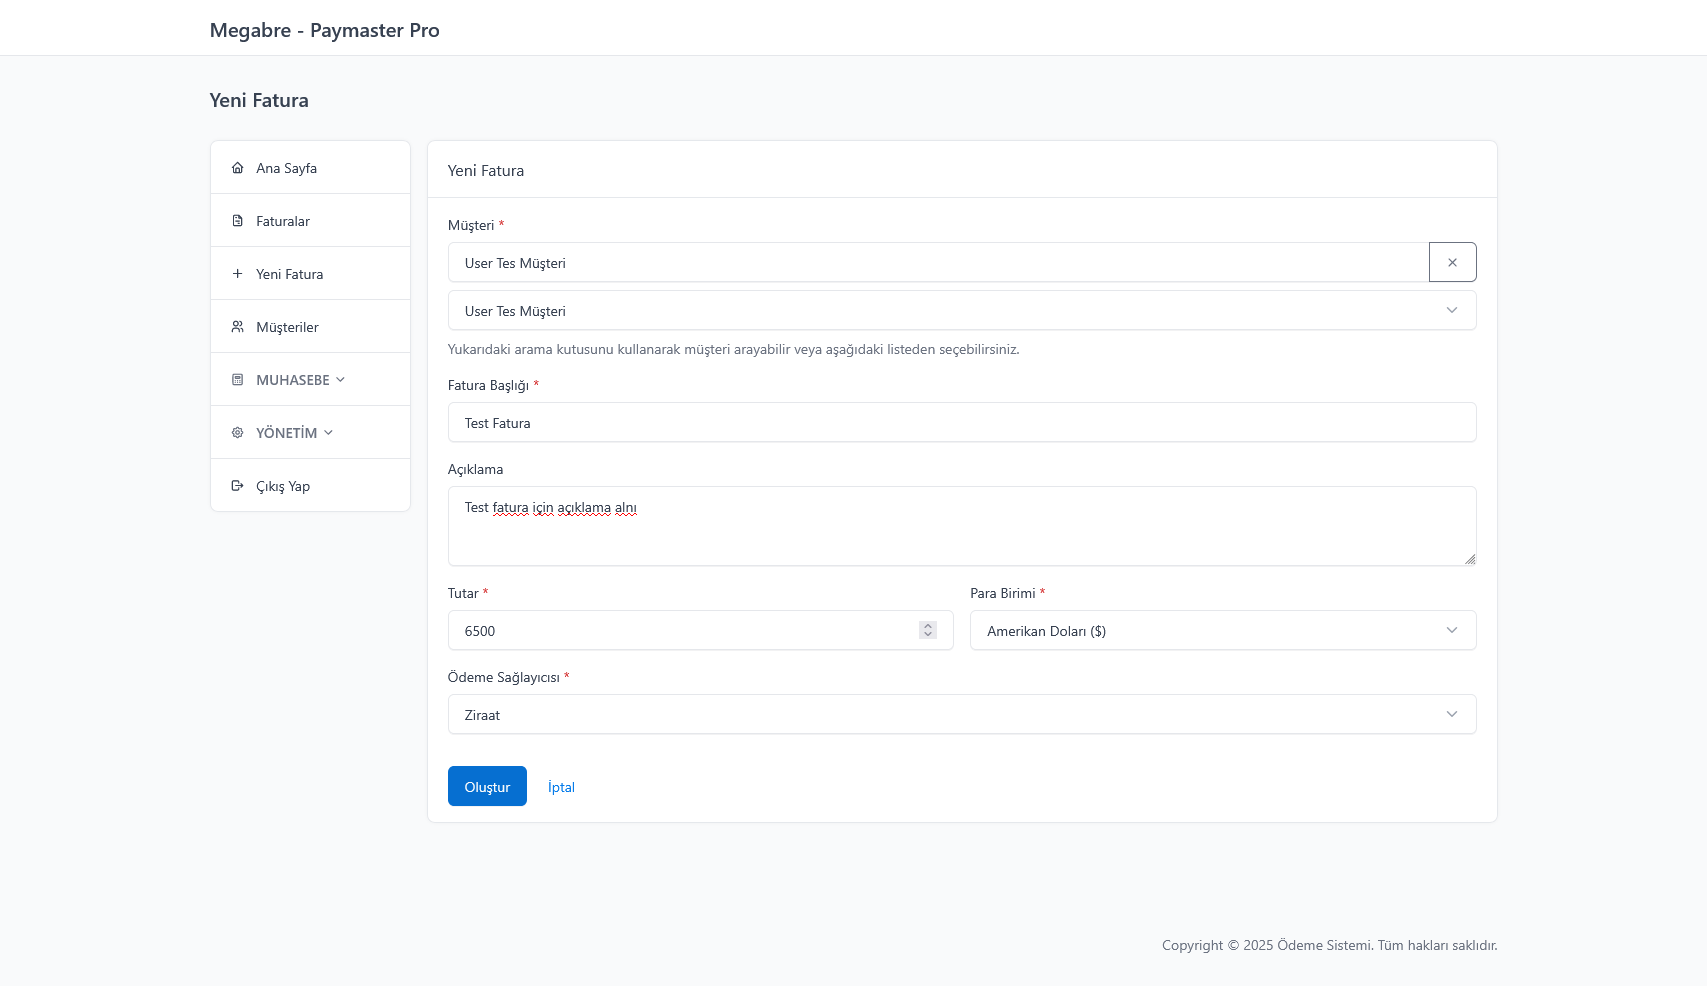Viewport: 1707px width, 986px height.
Task: Expand the MUHASEBE sidebar section
Action: [300, 380]
